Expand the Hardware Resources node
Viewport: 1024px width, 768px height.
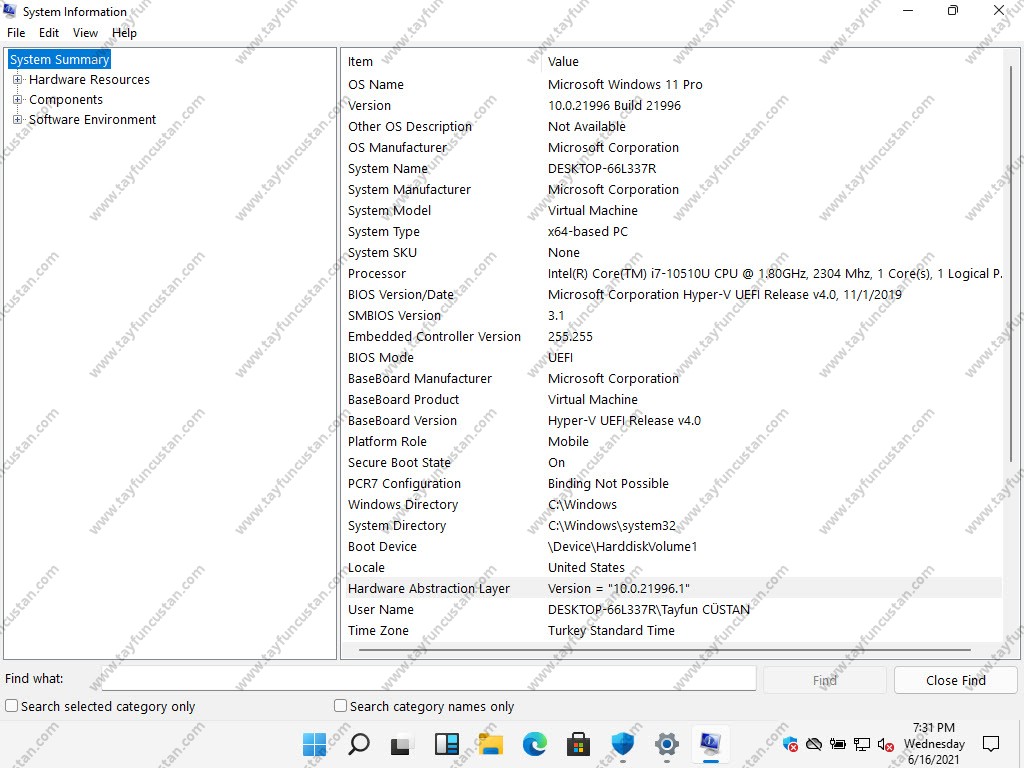(17, 80)
